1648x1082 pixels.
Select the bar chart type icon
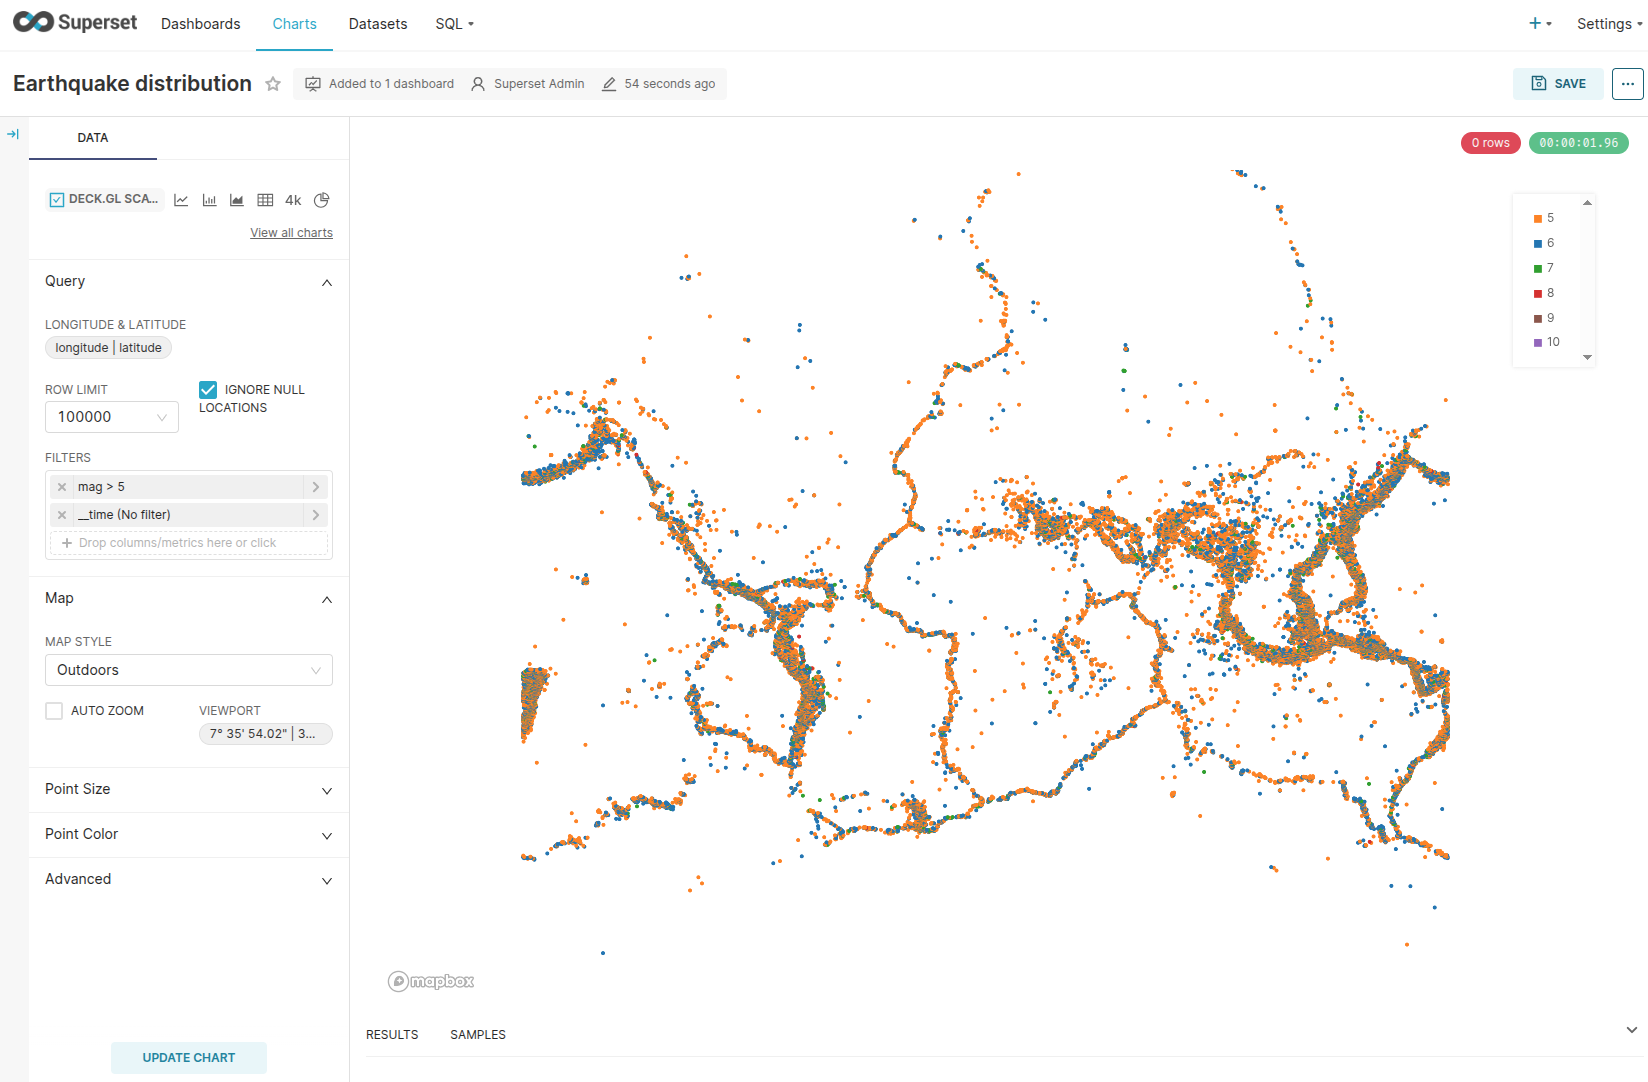click(209, 200)
